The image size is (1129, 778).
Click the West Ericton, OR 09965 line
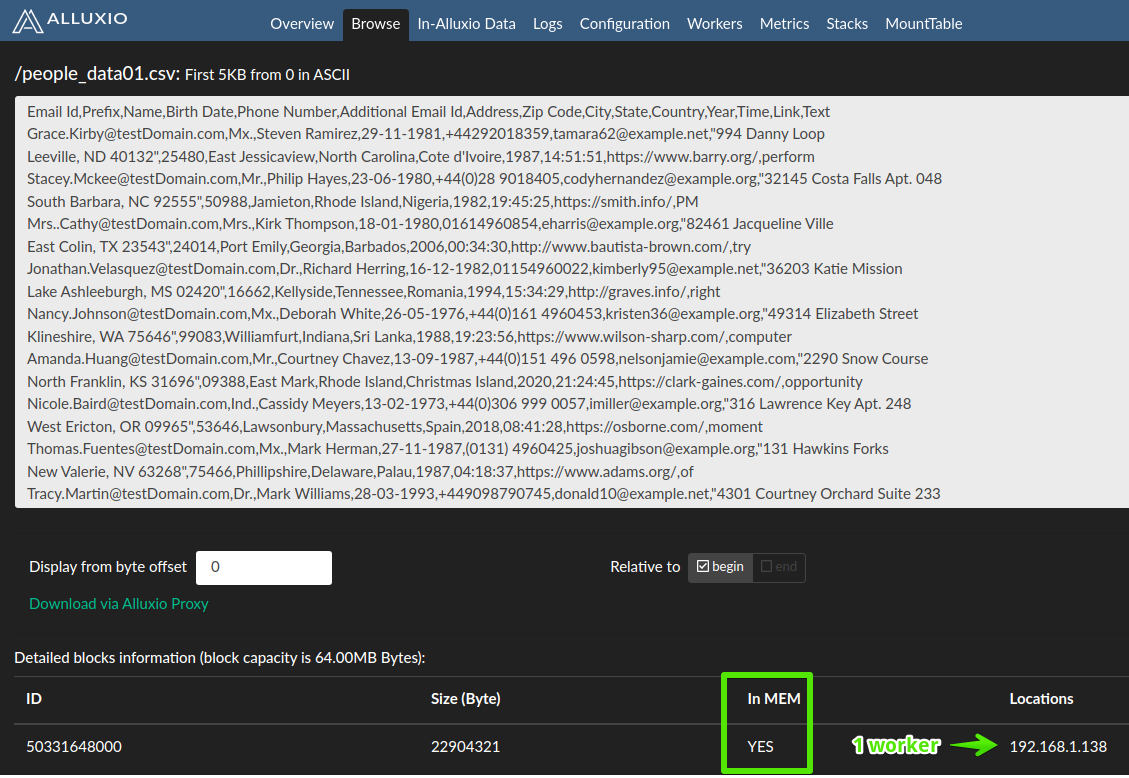395,427
